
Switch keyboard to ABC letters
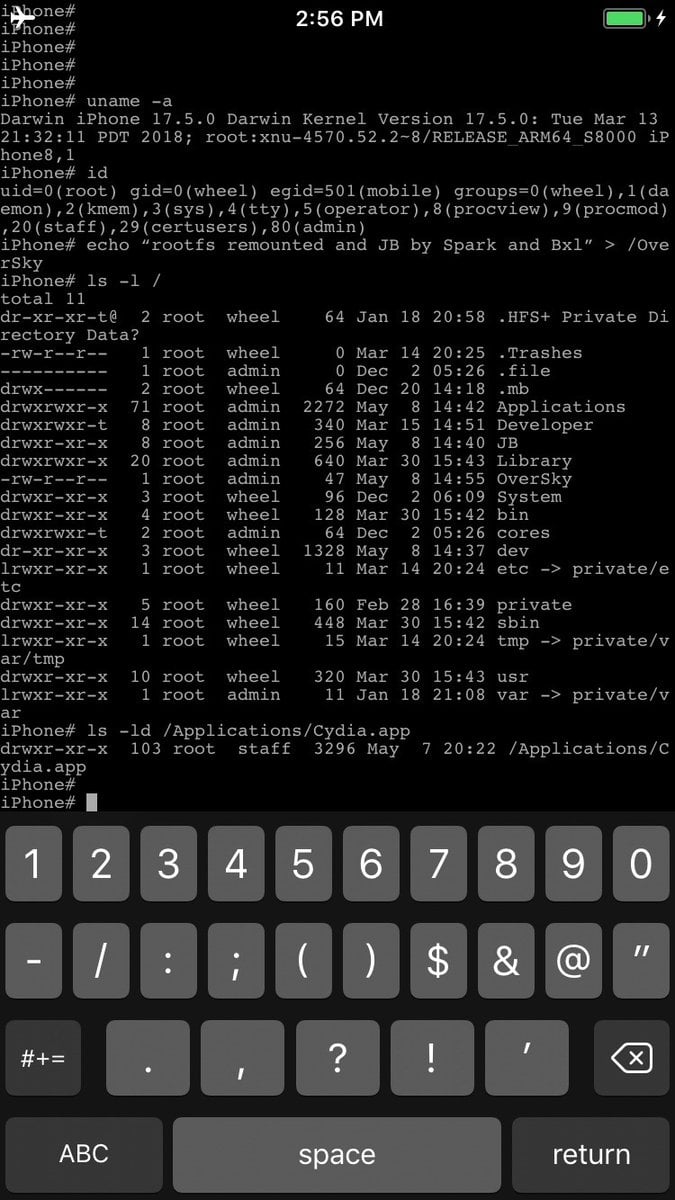coord(84,1154)
